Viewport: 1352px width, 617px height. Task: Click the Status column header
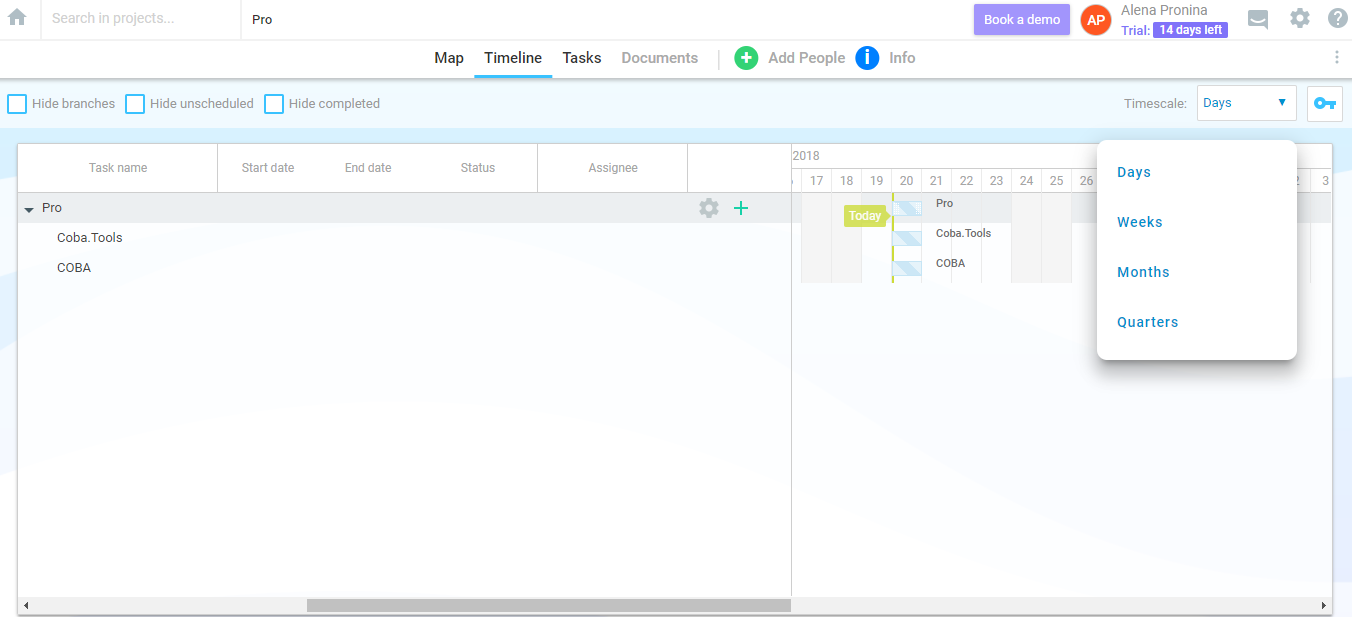(478, 168)
